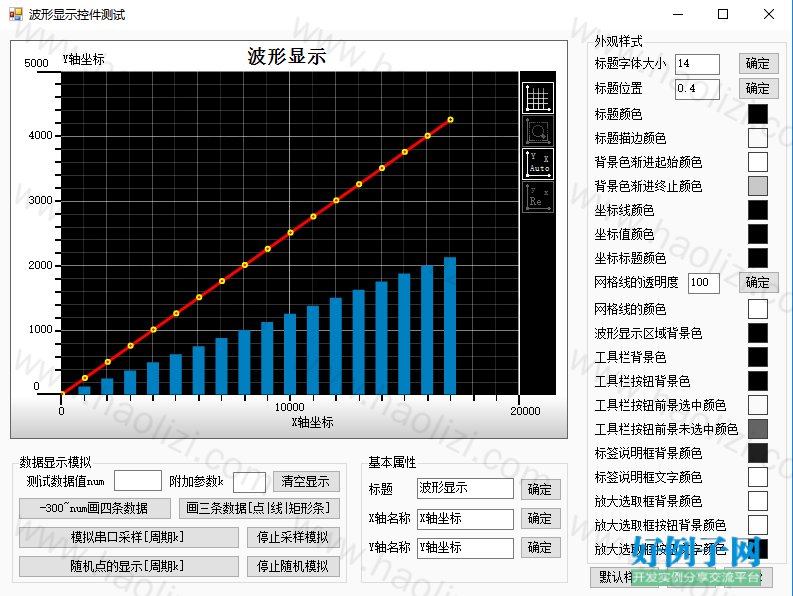
Task: Focus the 网格线的透明度 input showing 100
Action: 703,283
